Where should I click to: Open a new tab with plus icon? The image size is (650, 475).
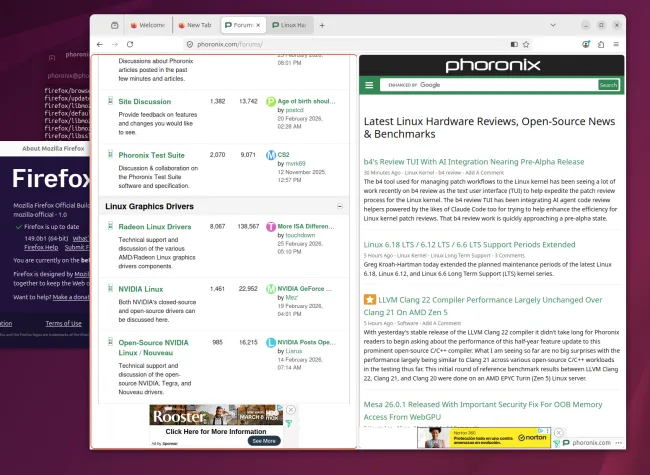coord(322,25)
